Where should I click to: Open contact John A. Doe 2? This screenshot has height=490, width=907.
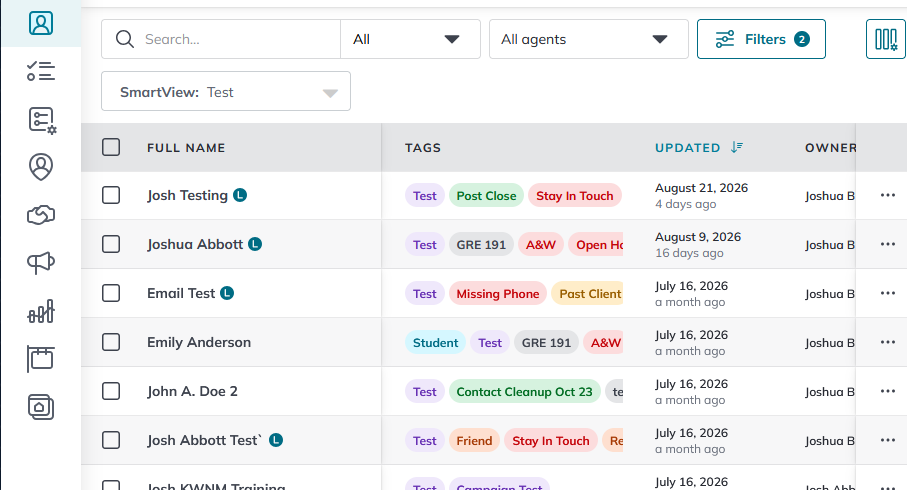192,391
